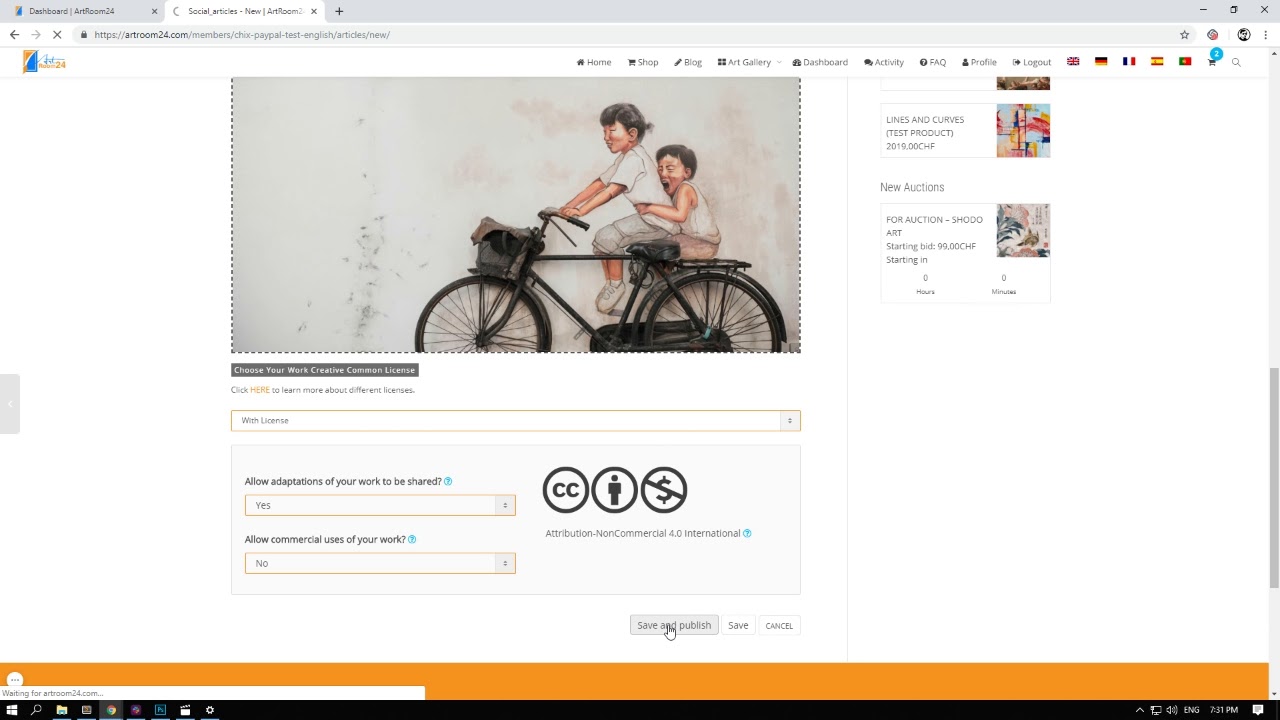
Task: Open a new browser tab
Action: click(x=339, y=11)
